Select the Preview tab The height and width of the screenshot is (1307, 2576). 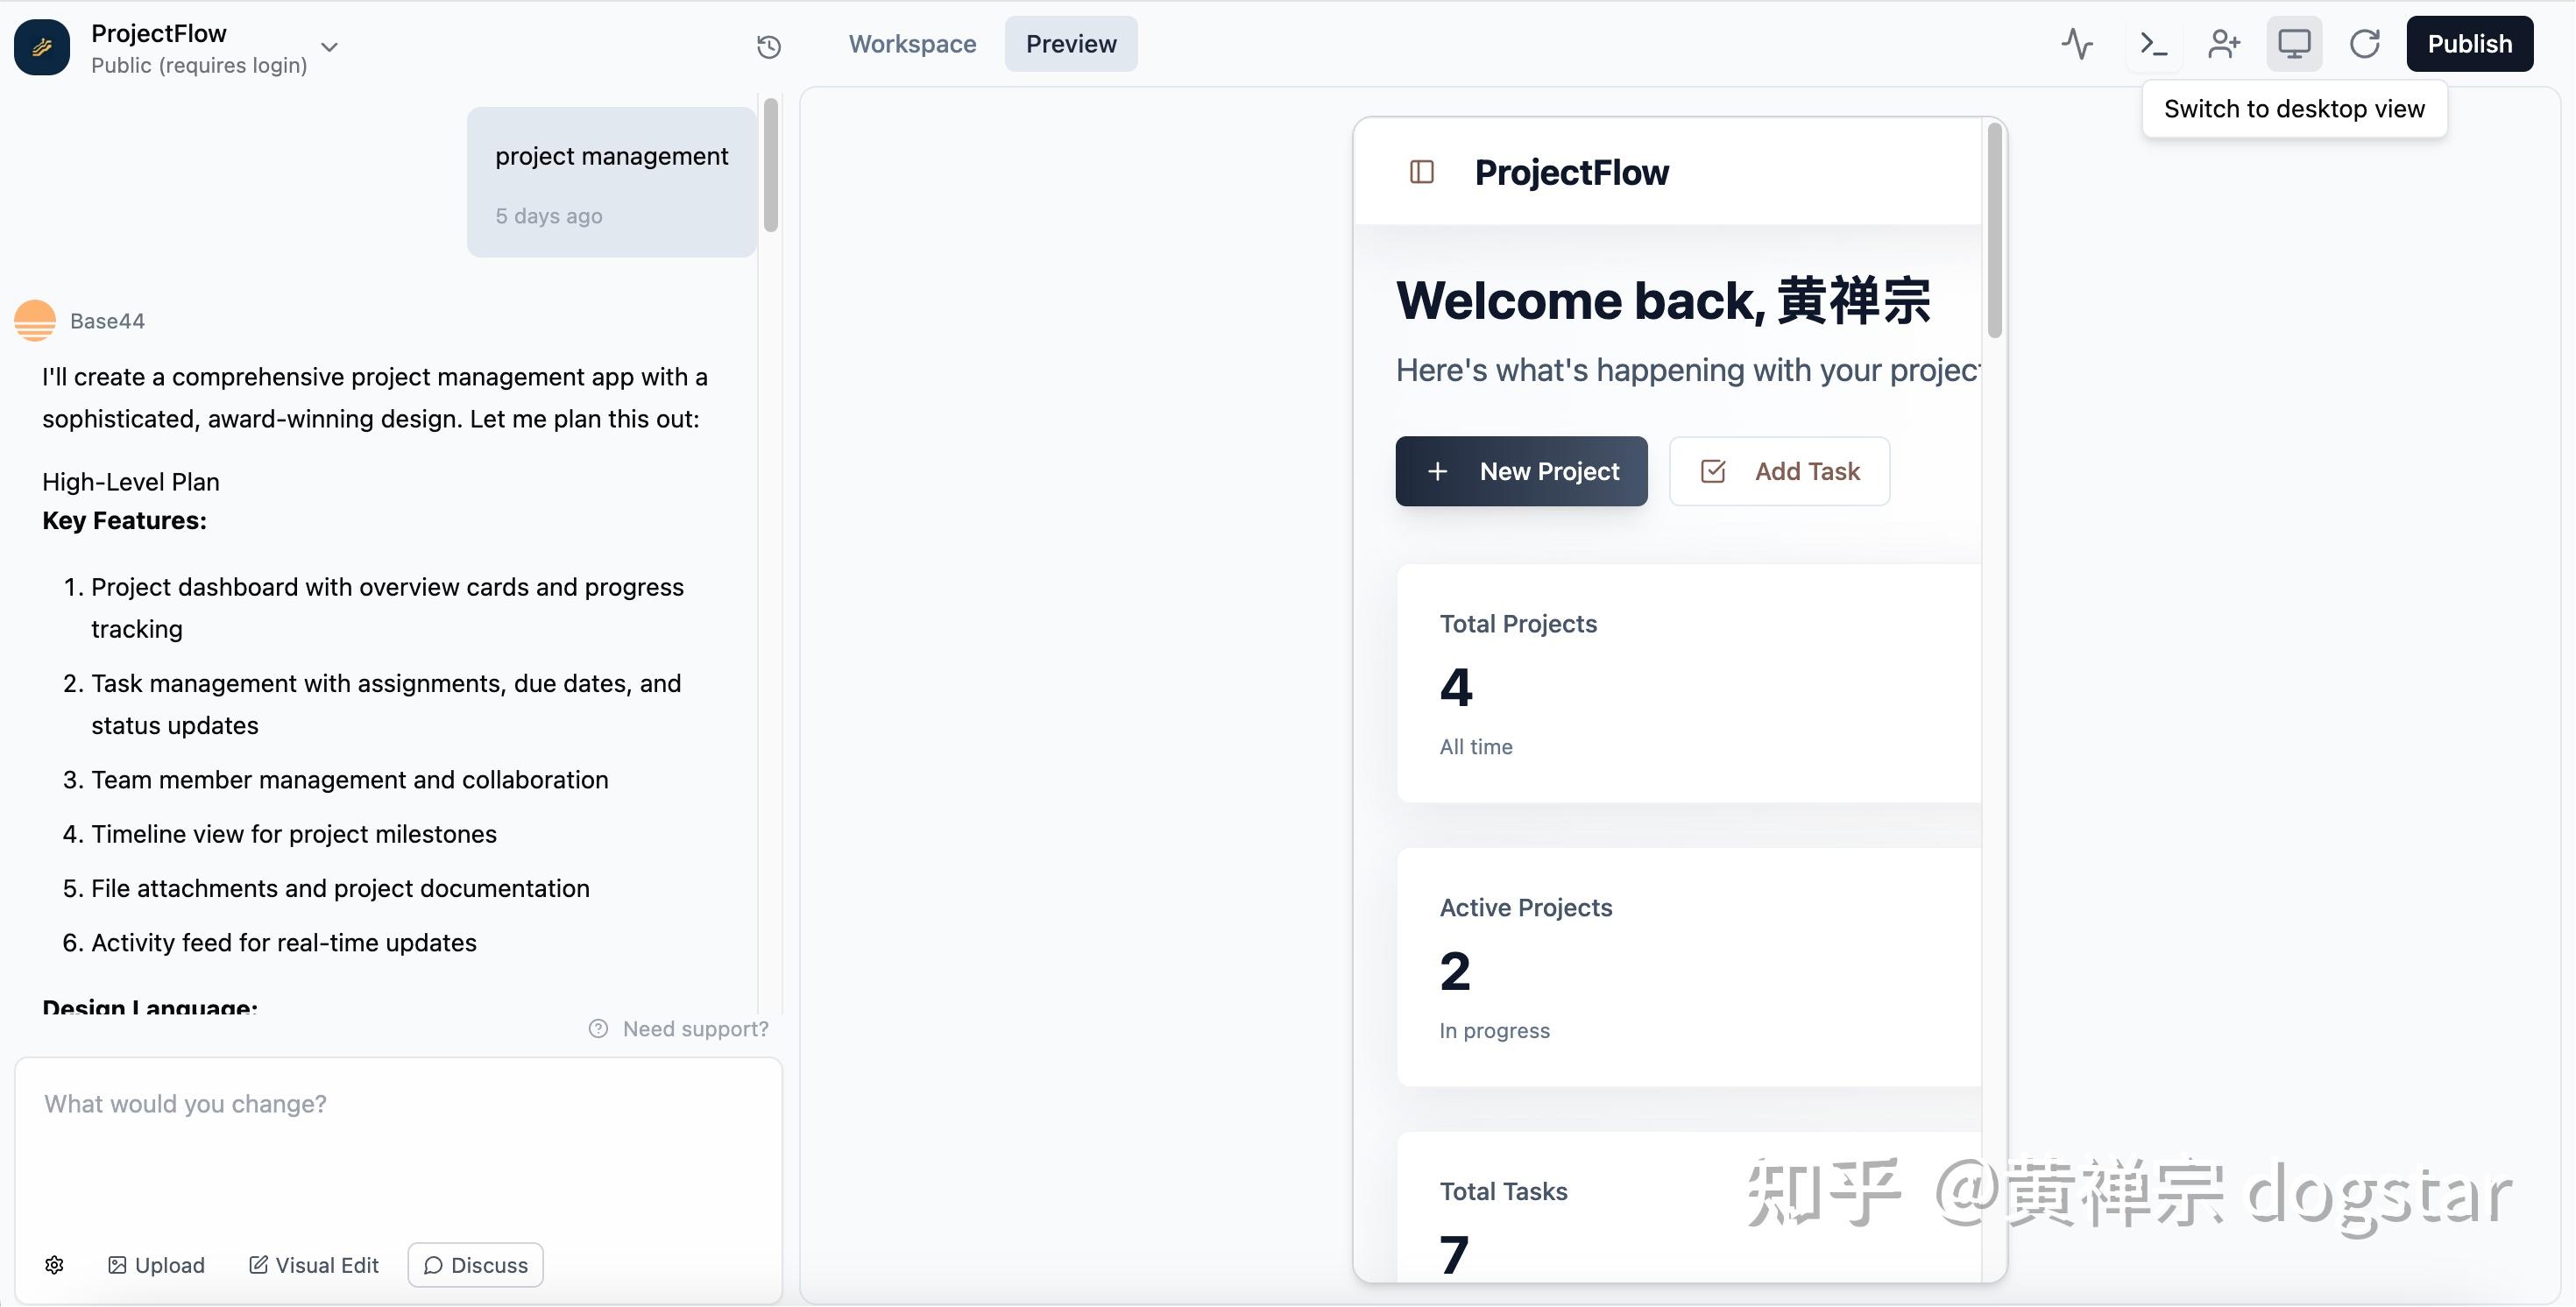click(1070, 44)
